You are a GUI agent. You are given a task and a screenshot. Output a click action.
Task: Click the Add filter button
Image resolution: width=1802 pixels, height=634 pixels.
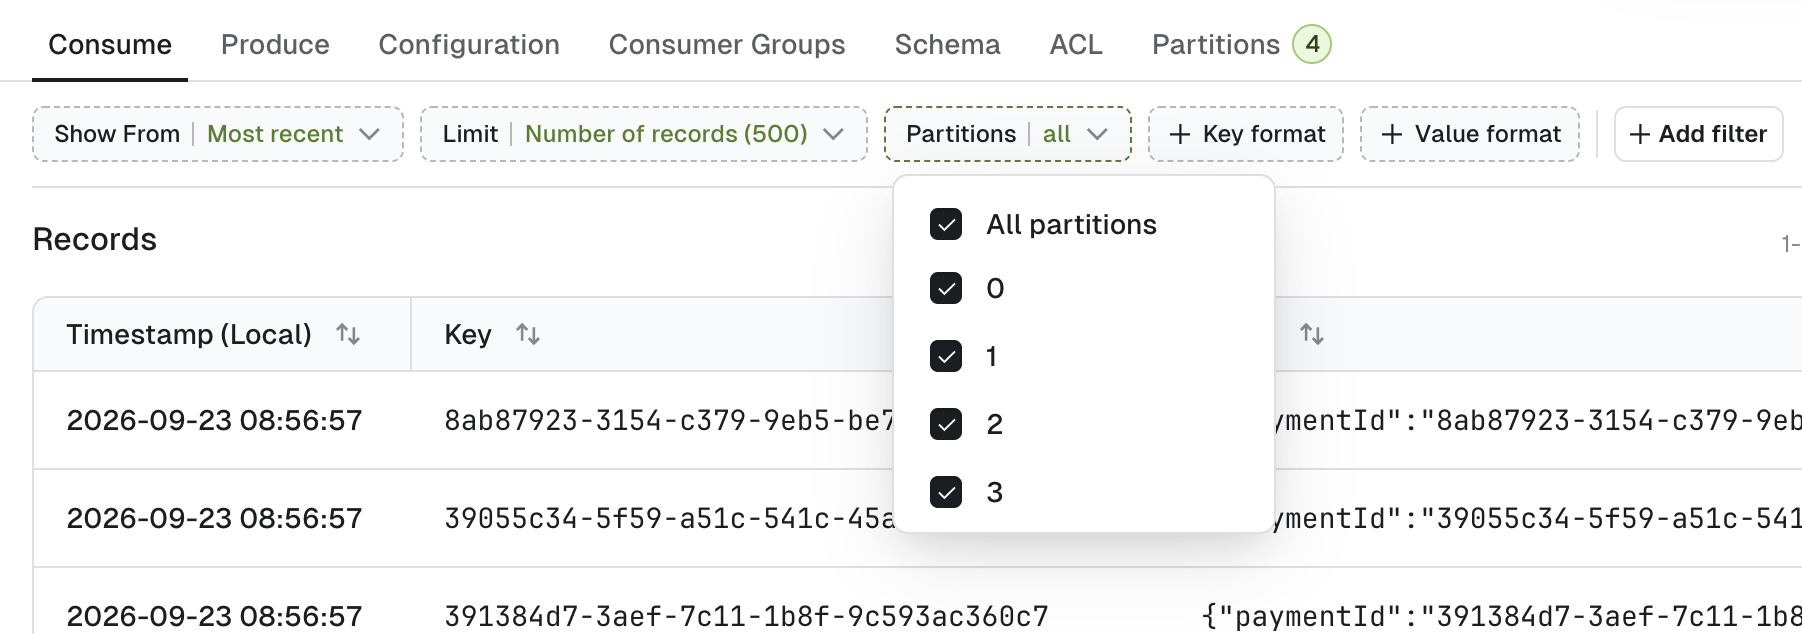[x=1698, y=134]
